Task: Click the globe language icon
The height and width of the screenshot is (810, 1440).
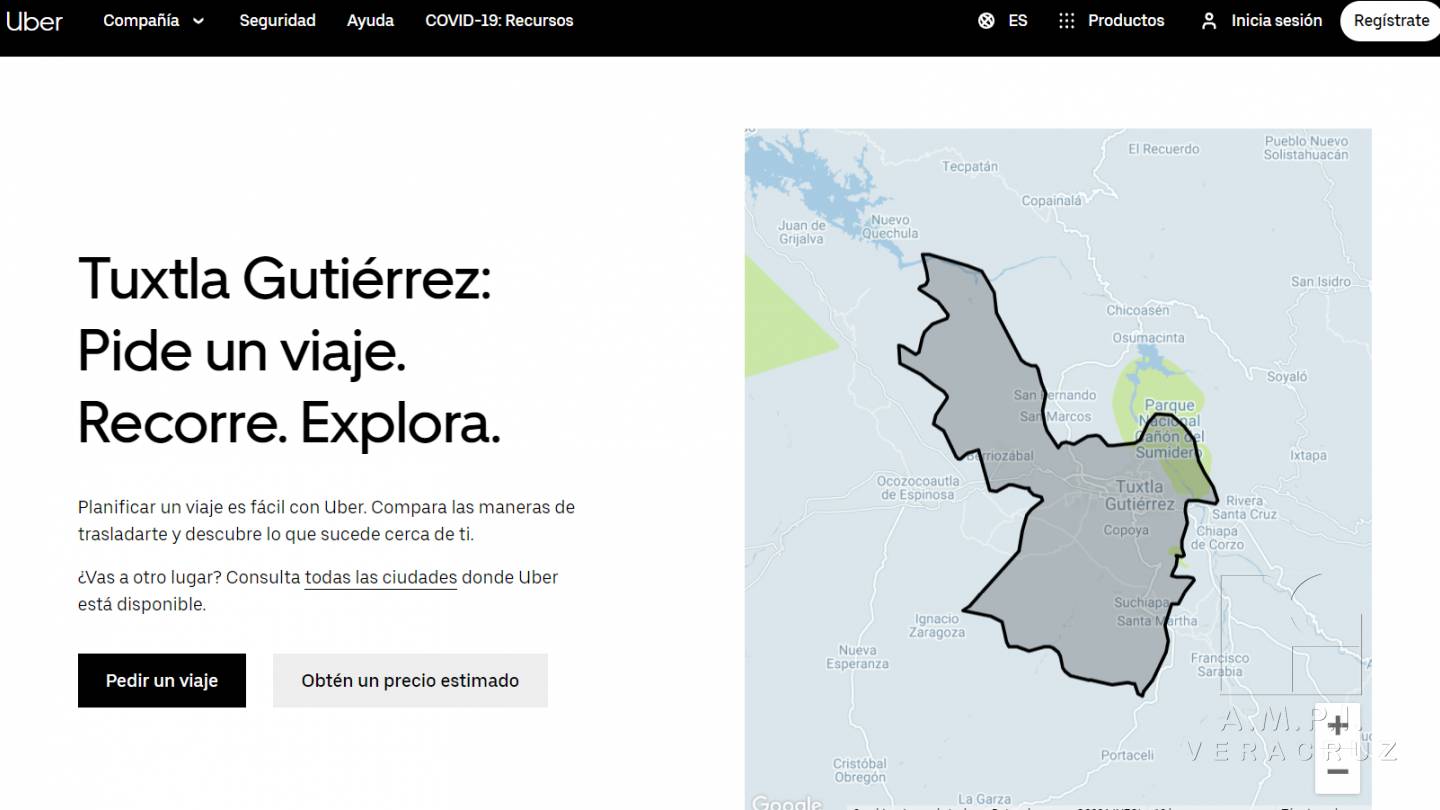Action: click(986, 21)
